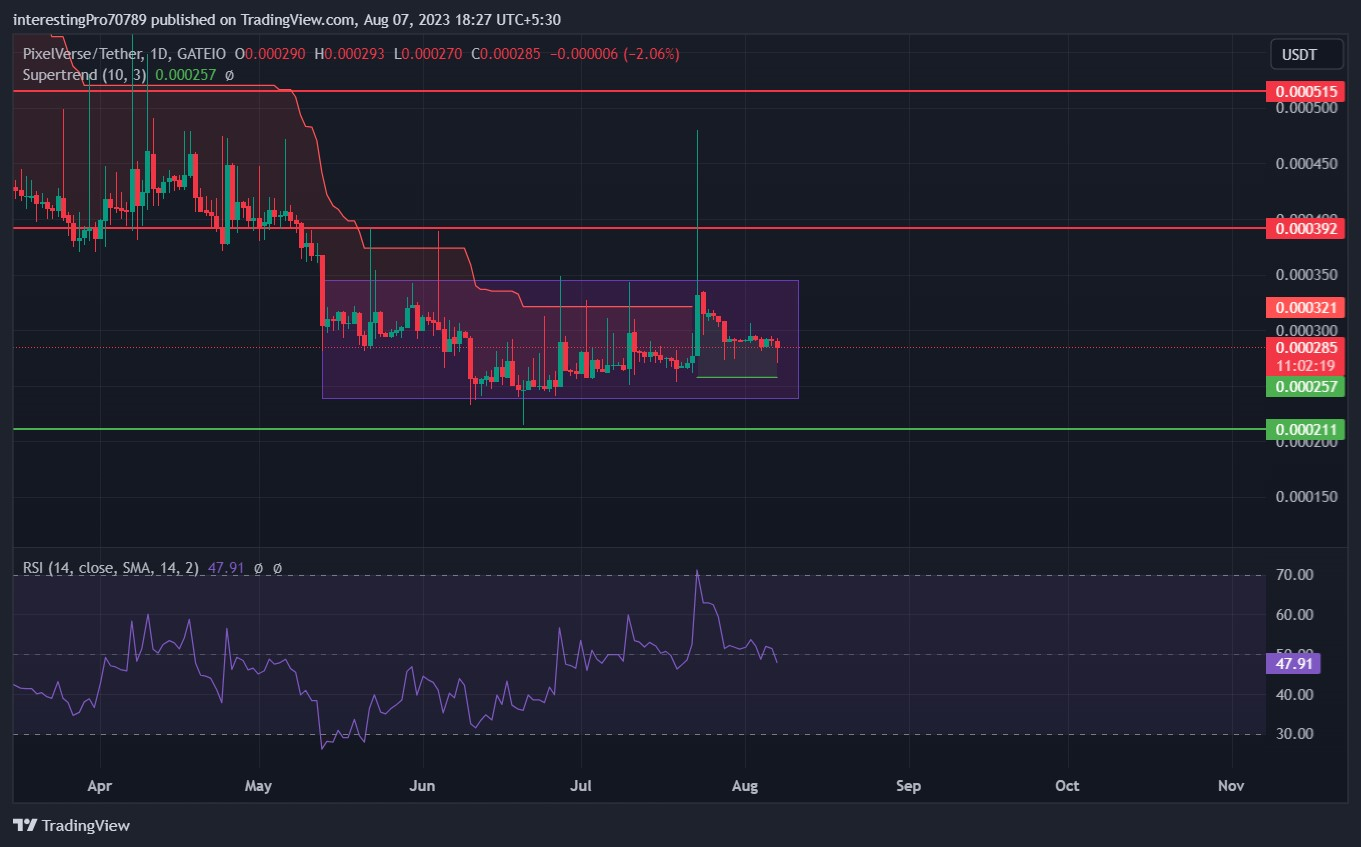This screenshot has height=847, width=1361.
Task: Click the 0.000450 price scale value
Action: coord(1305,164)
